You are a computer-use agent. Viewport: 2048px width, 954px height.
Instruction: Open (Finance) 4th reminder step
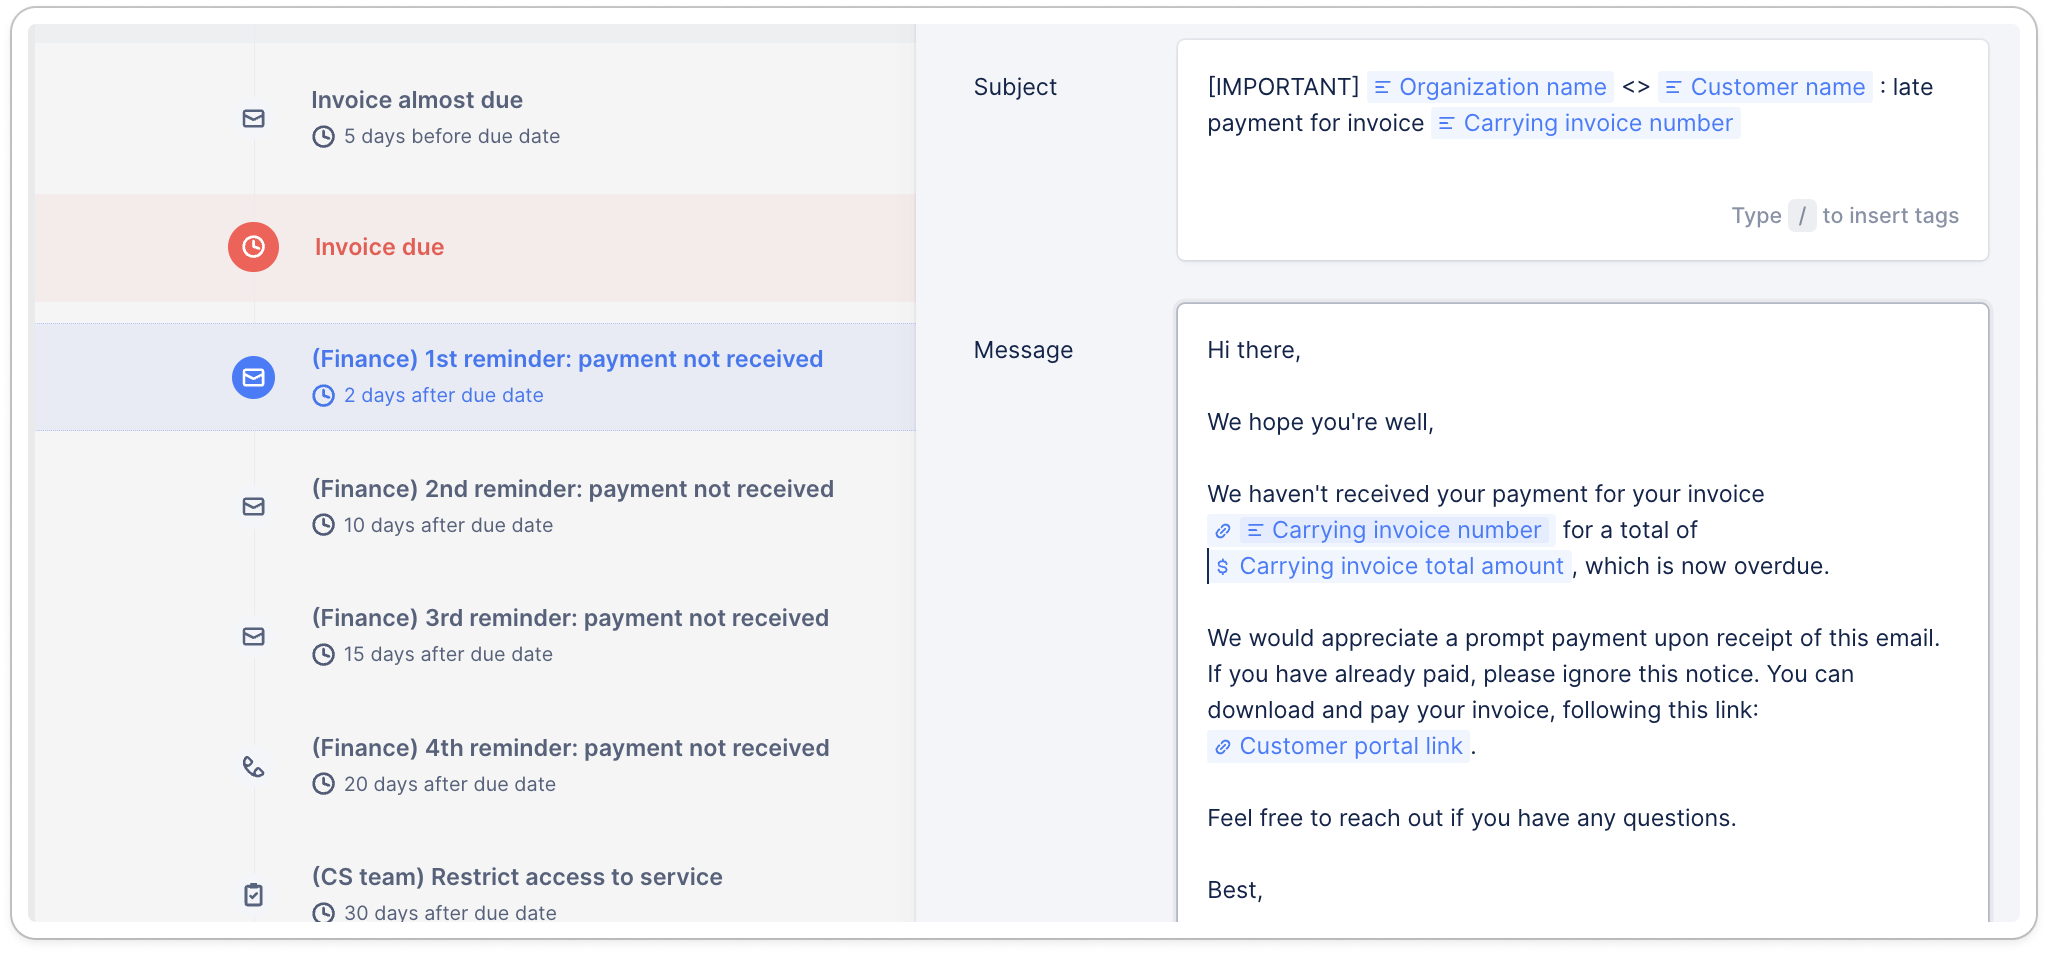point(570,748)
